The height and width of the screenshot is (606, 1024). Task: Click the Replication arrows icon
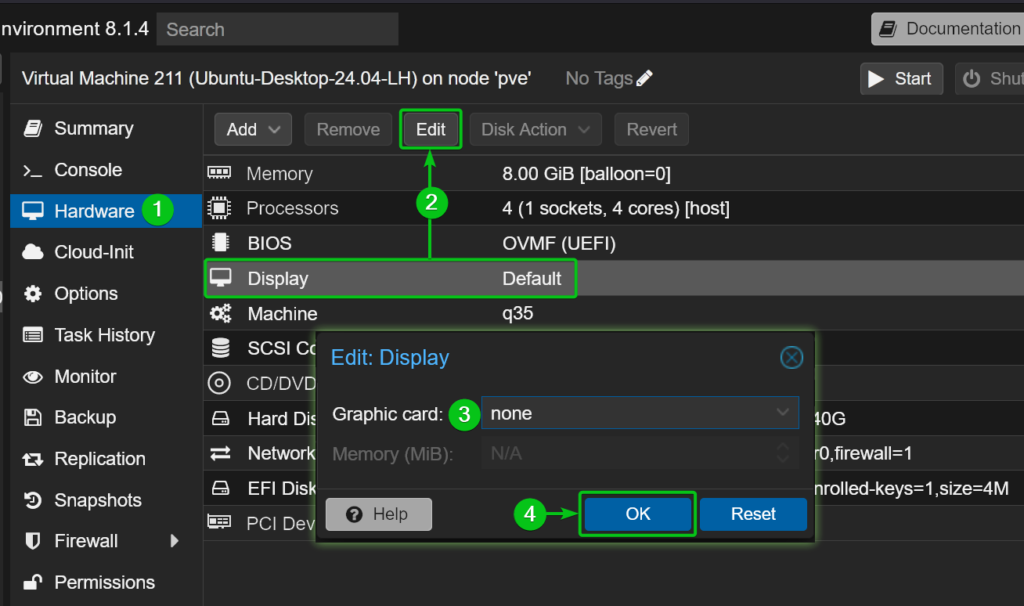click(x=33, y=459)
